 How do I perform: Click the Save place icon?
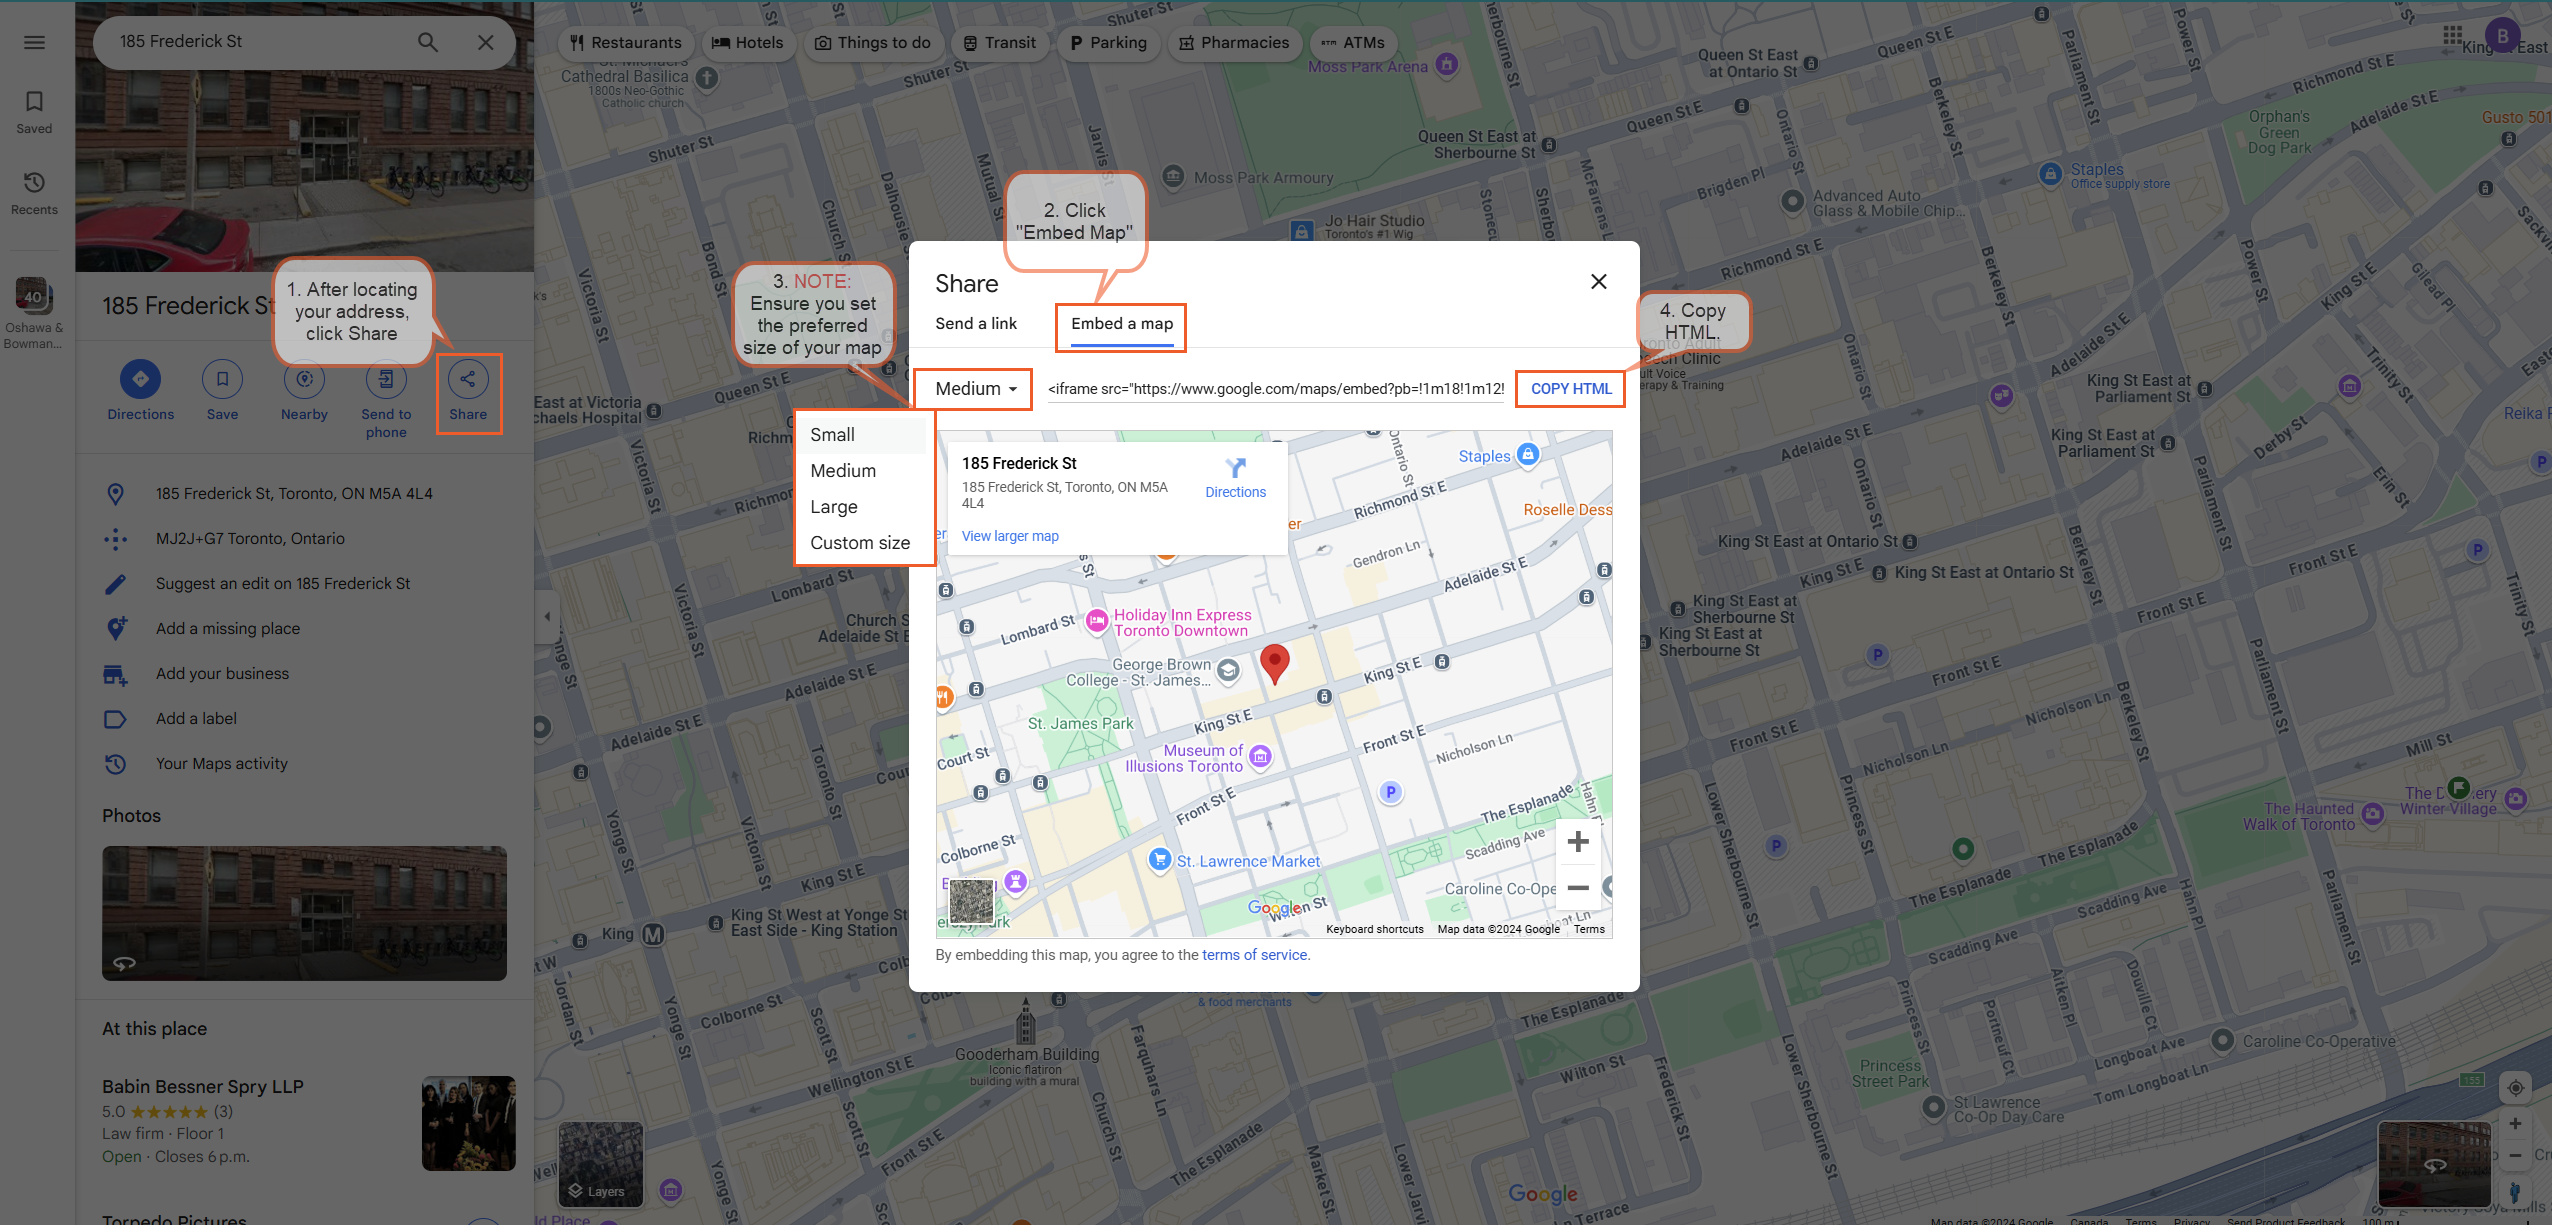tap(222, 379)
